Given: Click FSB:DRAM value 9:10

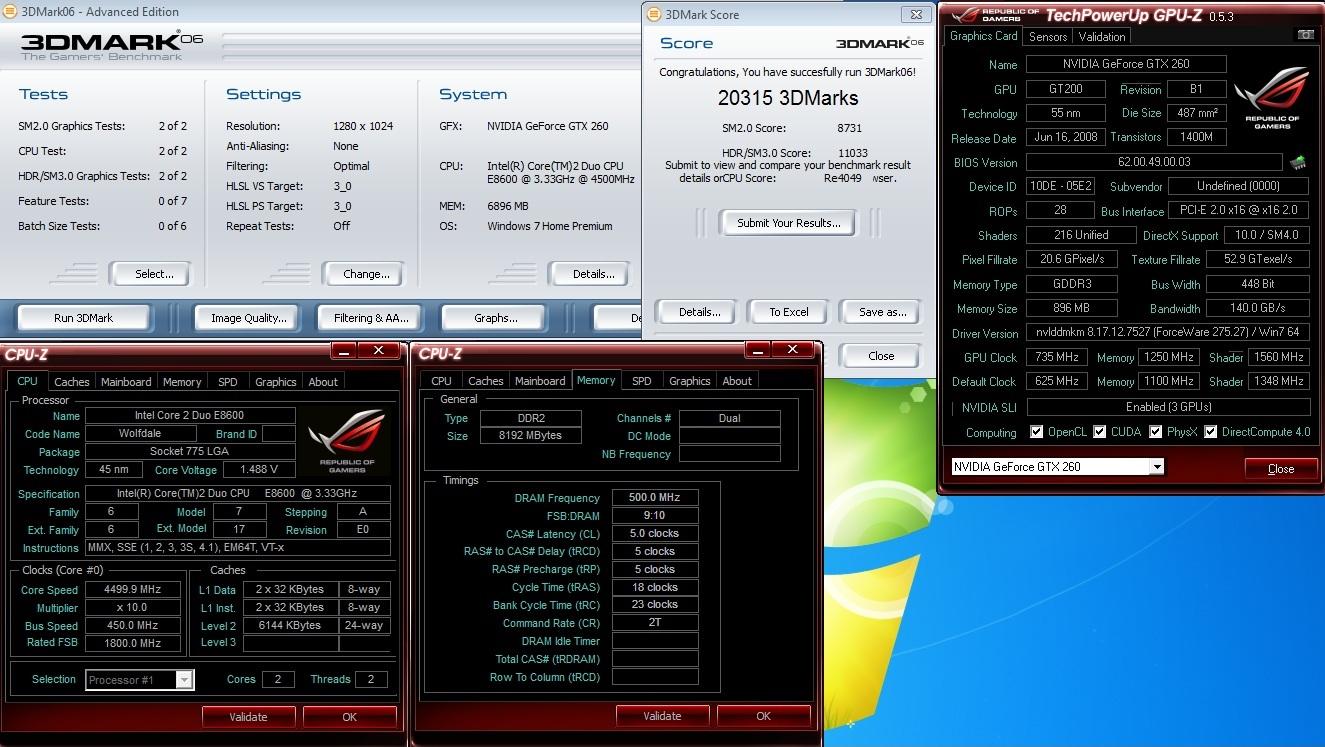Looking at the screenshot, I should pos(654,516).
